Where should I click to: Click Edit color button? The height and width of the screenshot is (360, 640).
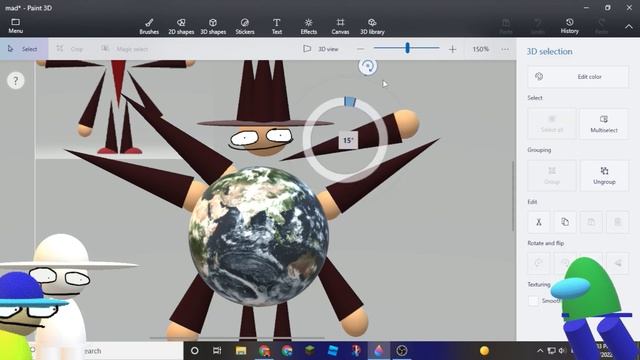point(578,76)
